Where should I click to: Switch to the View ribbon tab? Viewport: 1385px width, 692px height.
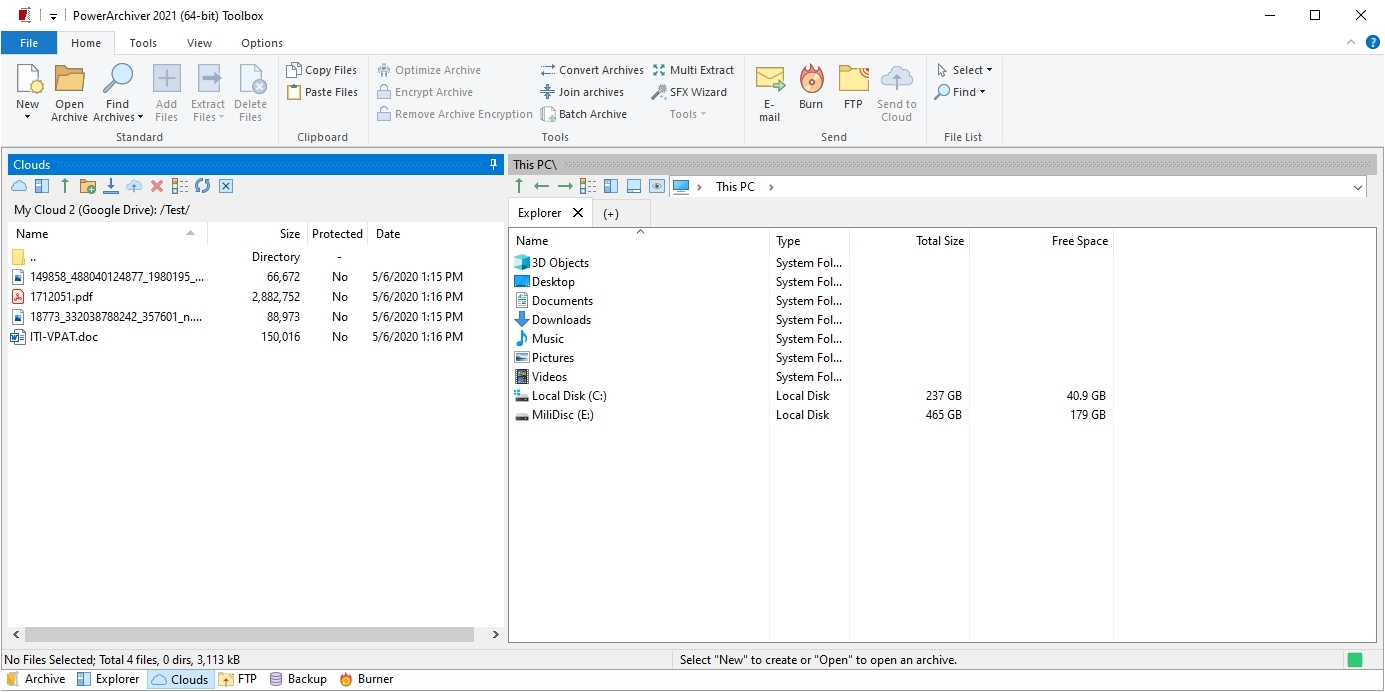click(x=200, y=43)
